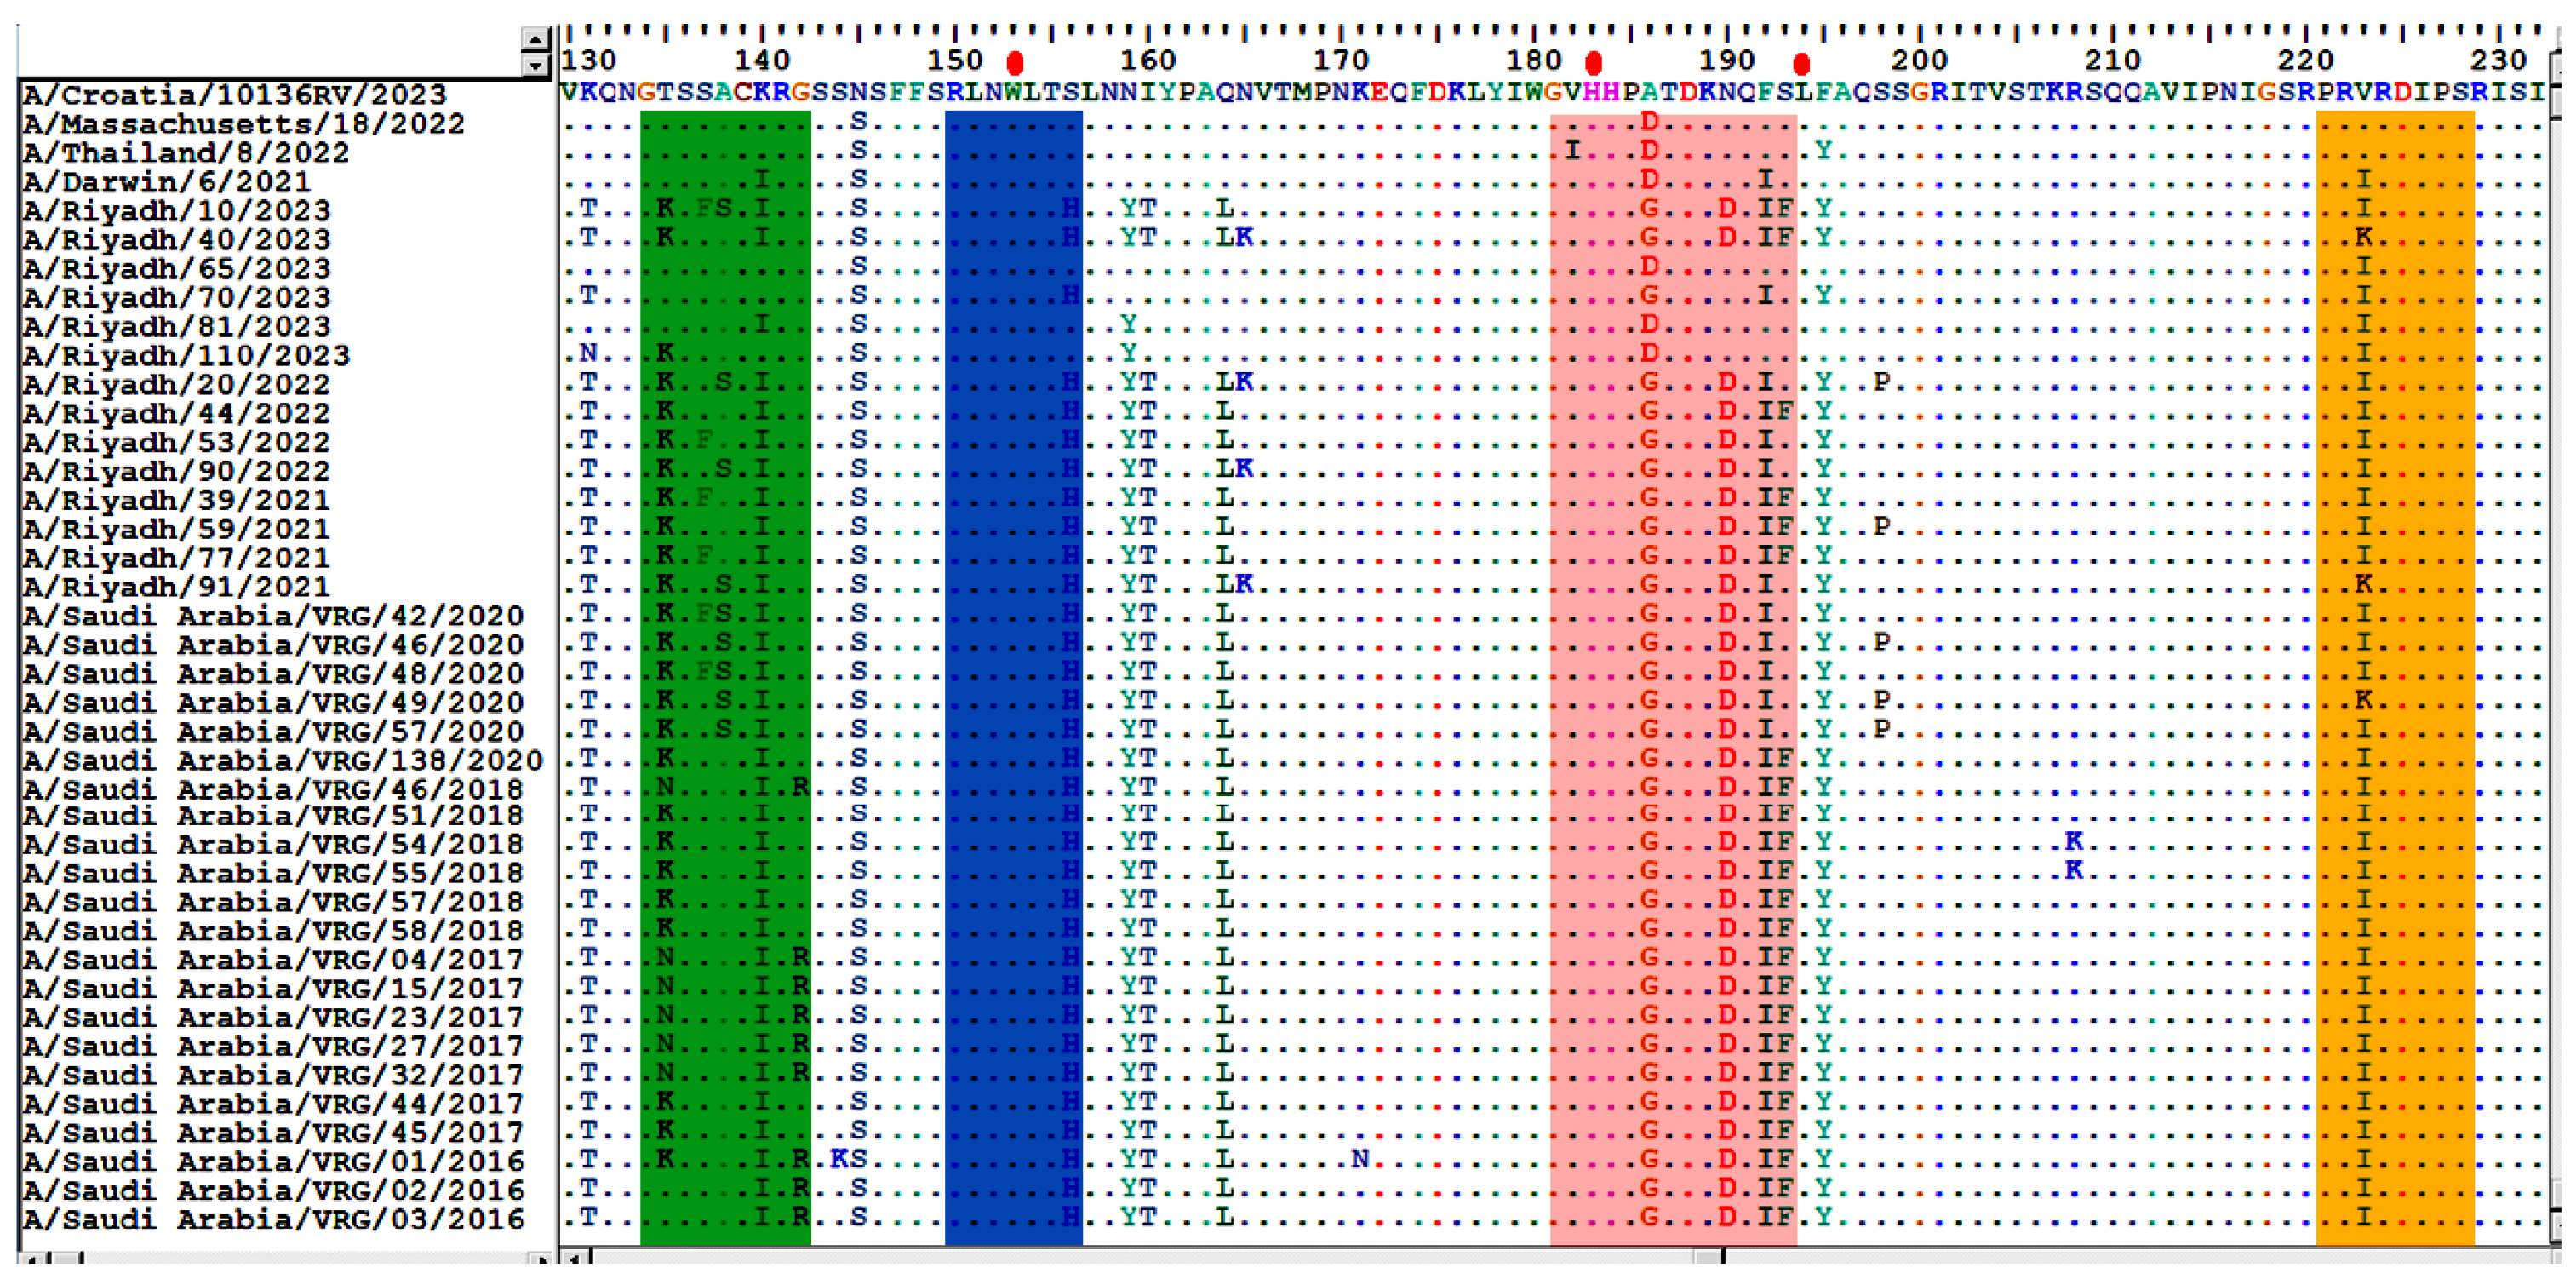Click the last row label A/Saudi Arabia/VRG/03/2016
This screenshot has height=1279, width=2576.
coord(273,1220)
